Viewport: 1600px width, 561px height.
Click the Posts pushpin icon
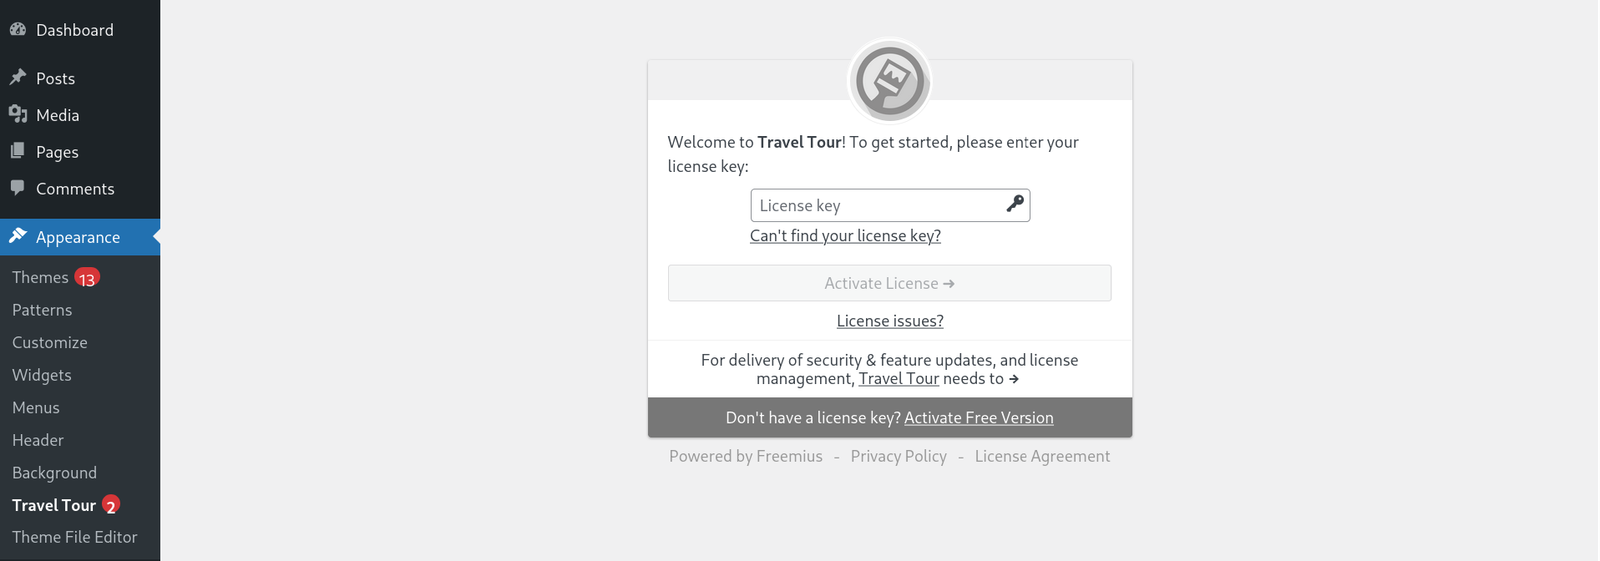18,77
